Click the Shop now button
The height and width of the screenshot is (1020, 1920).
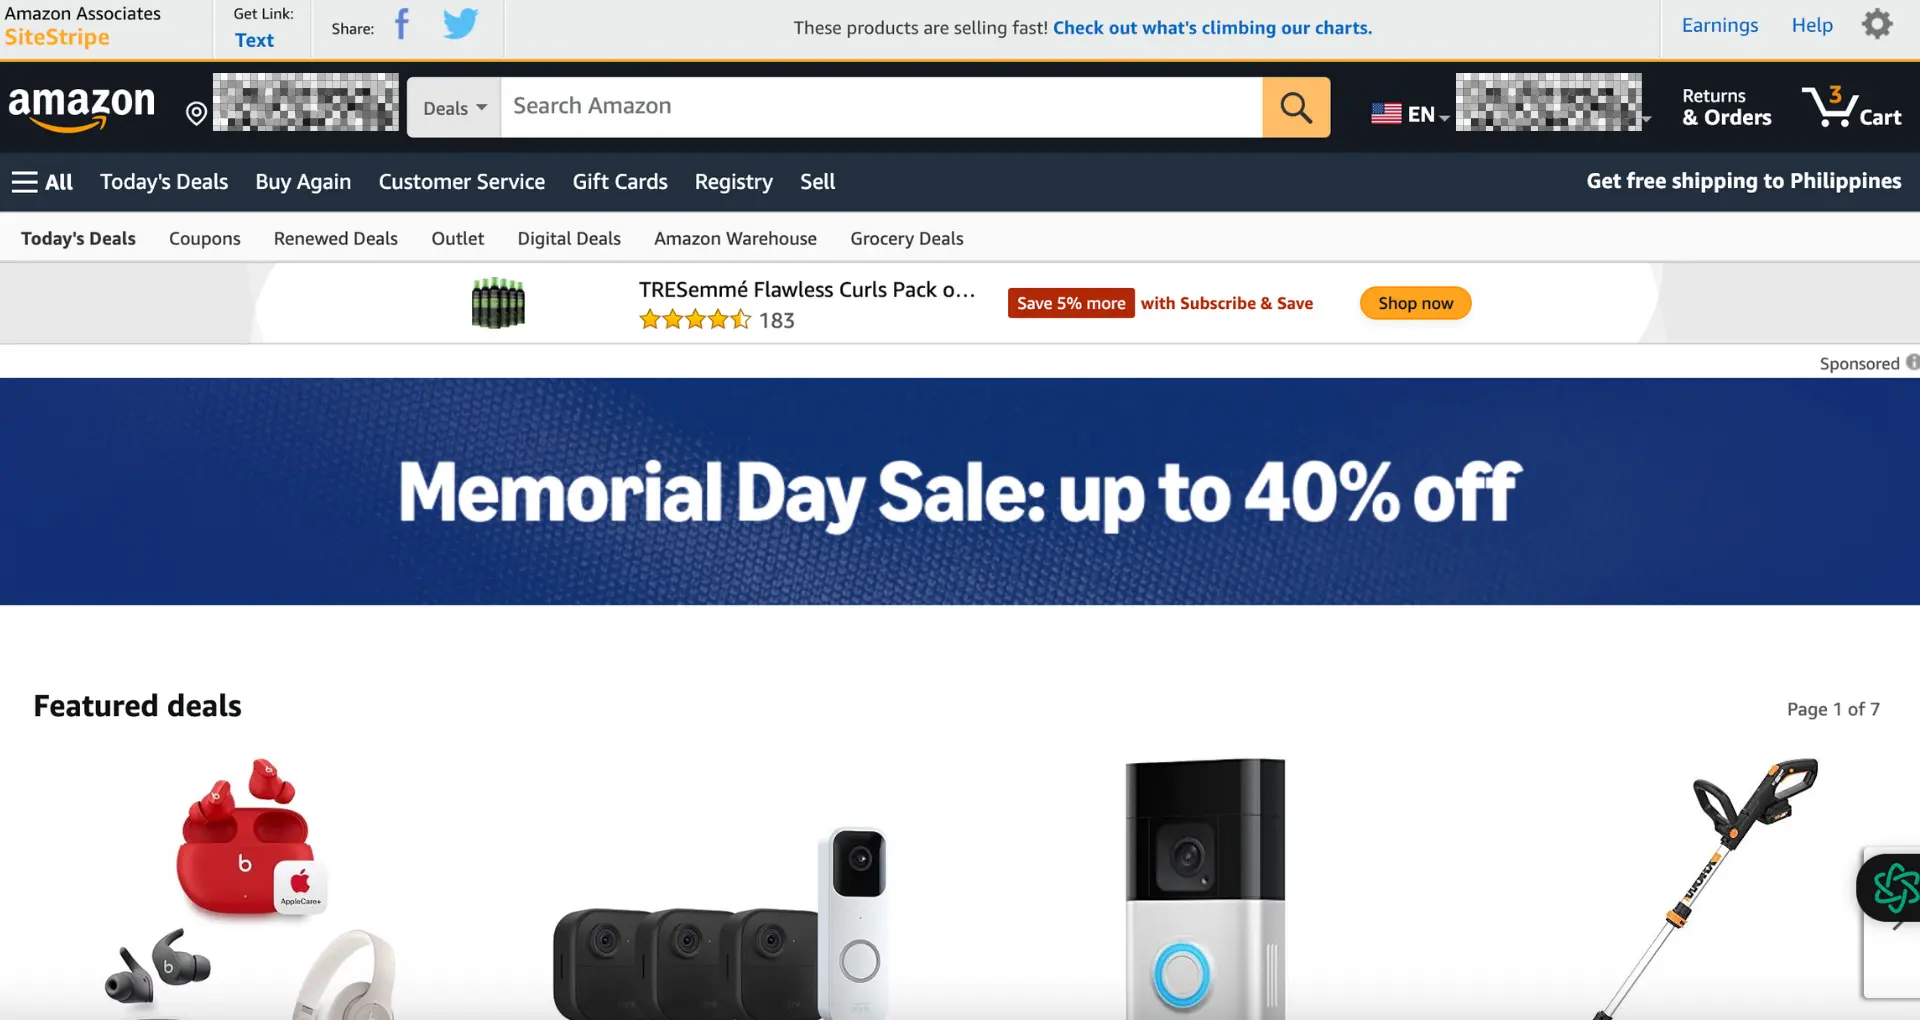1415,303
